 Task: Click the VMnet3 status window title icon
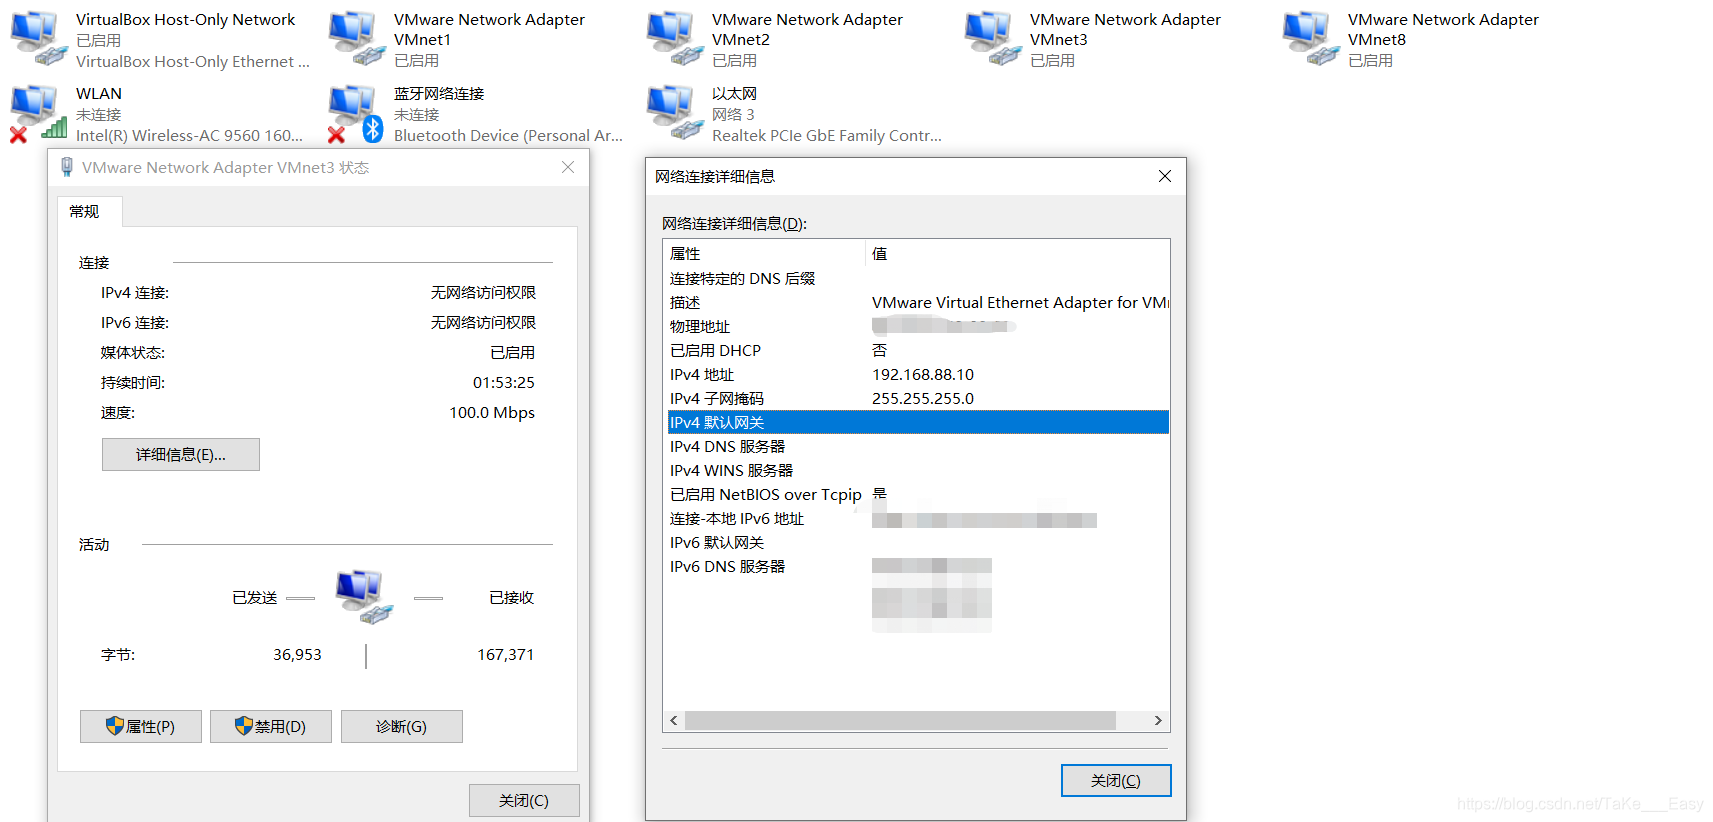click(67, 167)
